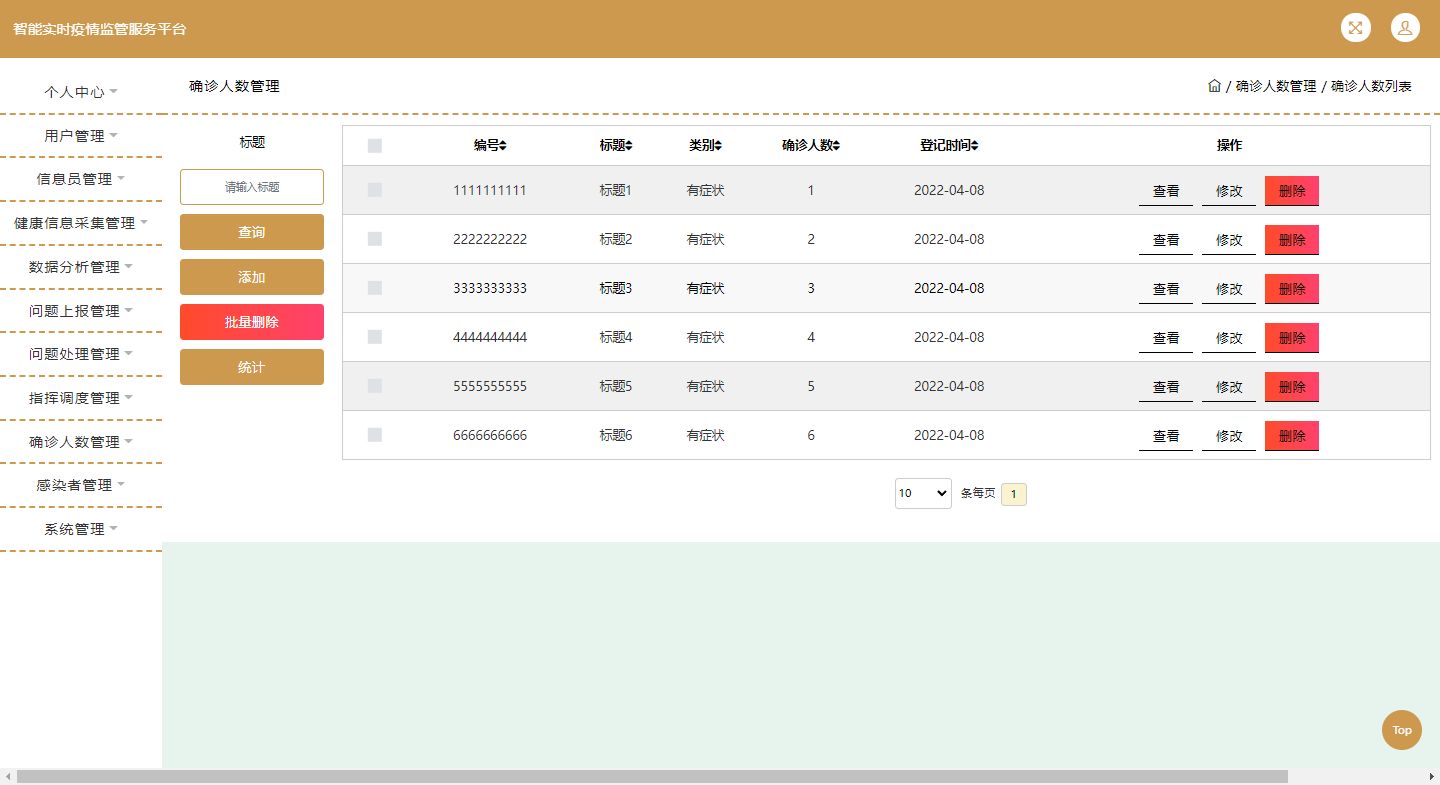View record 标题6 with 查看
This screenshot has width=1440, height=785.
point(1166,436)
